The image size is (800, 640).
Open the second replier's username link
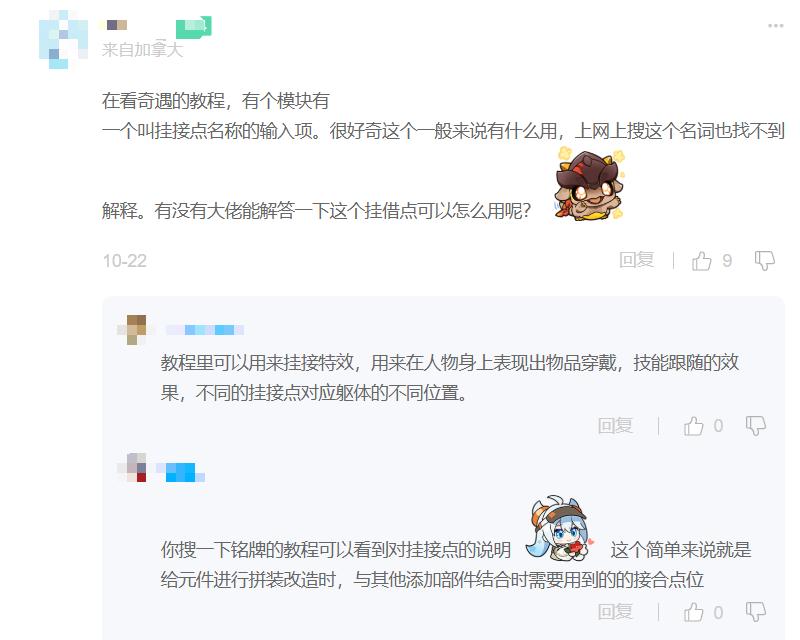pyautogui.click(x=181, y=472)
